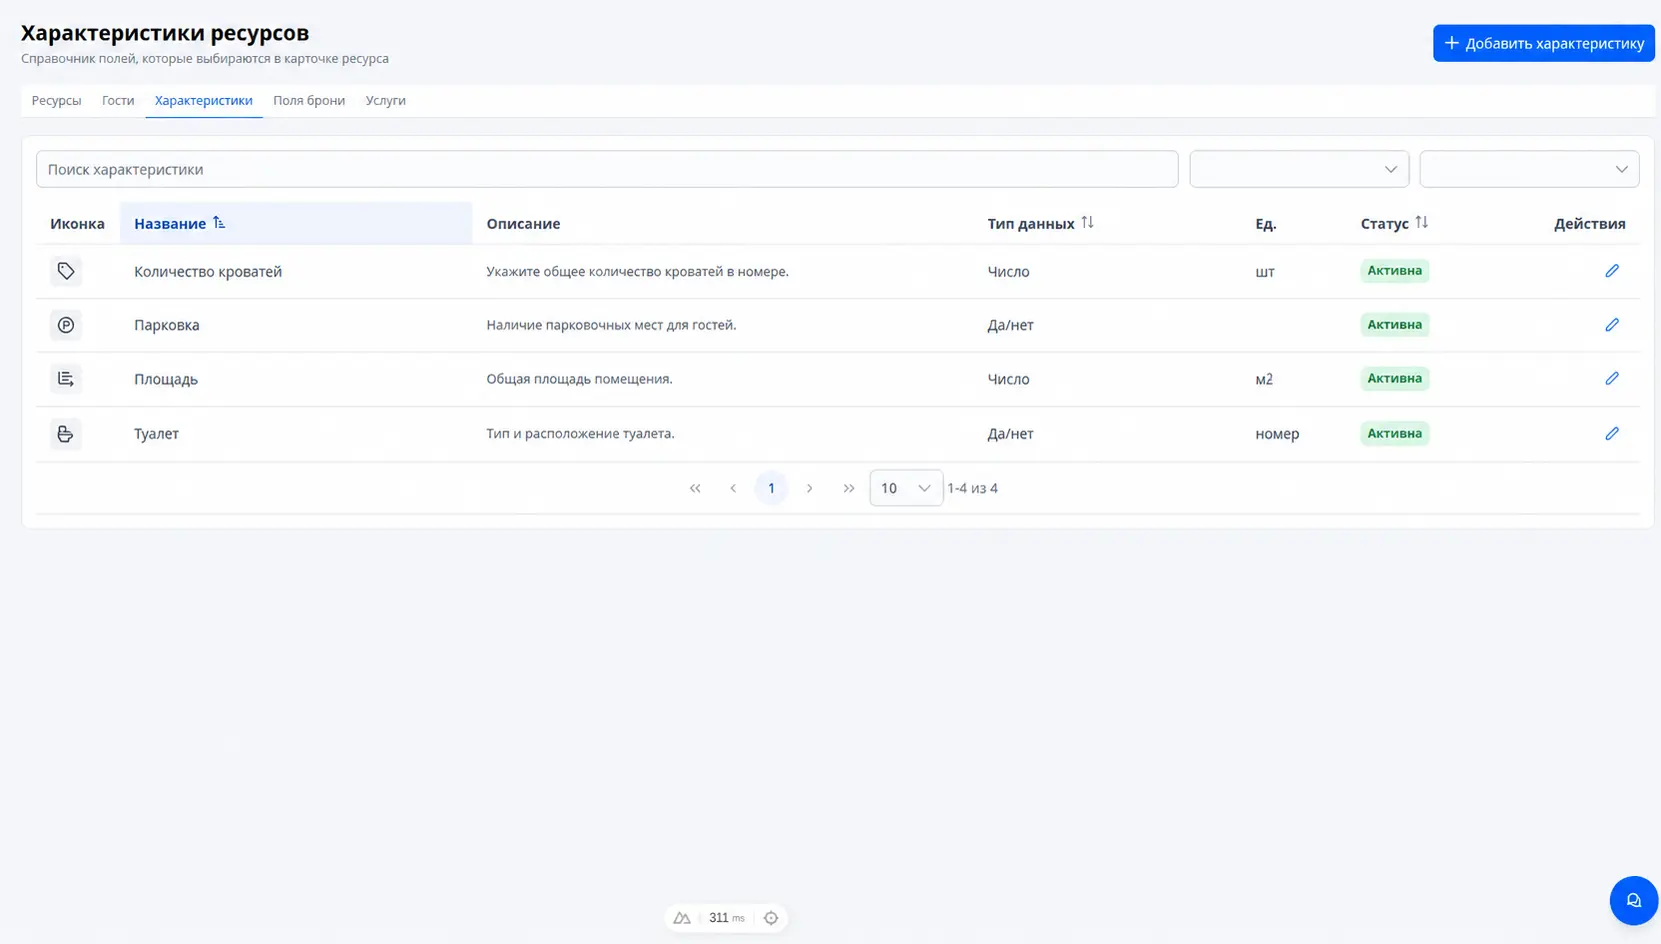Viewport: 1661px width, 944px height.
Task: Go to the previous page
Action: tap(733, 488)
